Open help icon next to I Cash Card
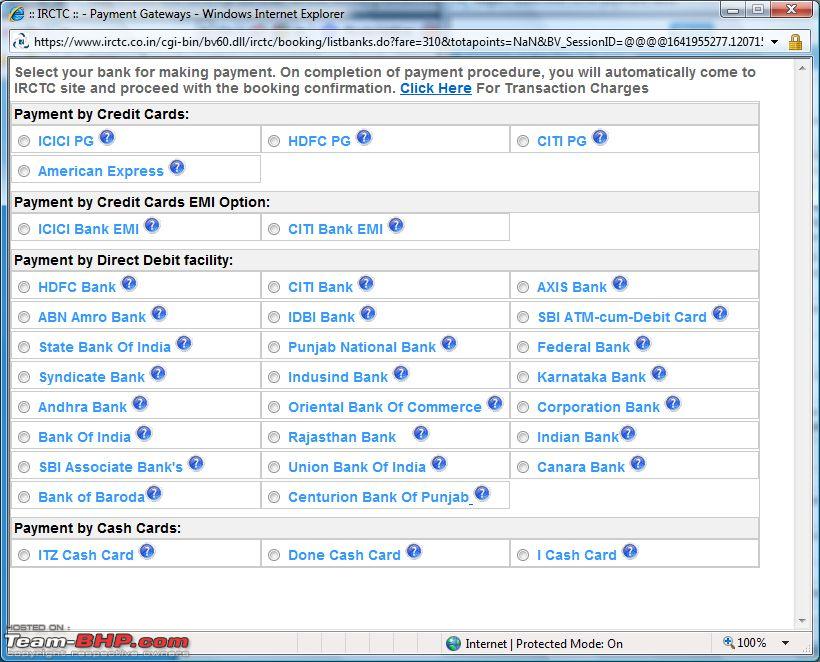820x662 pixels. (630, 551)
